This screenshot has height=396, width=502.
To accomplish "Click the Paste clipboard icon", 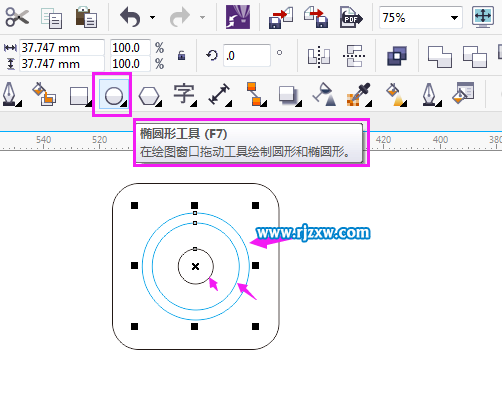I will 86,17.
